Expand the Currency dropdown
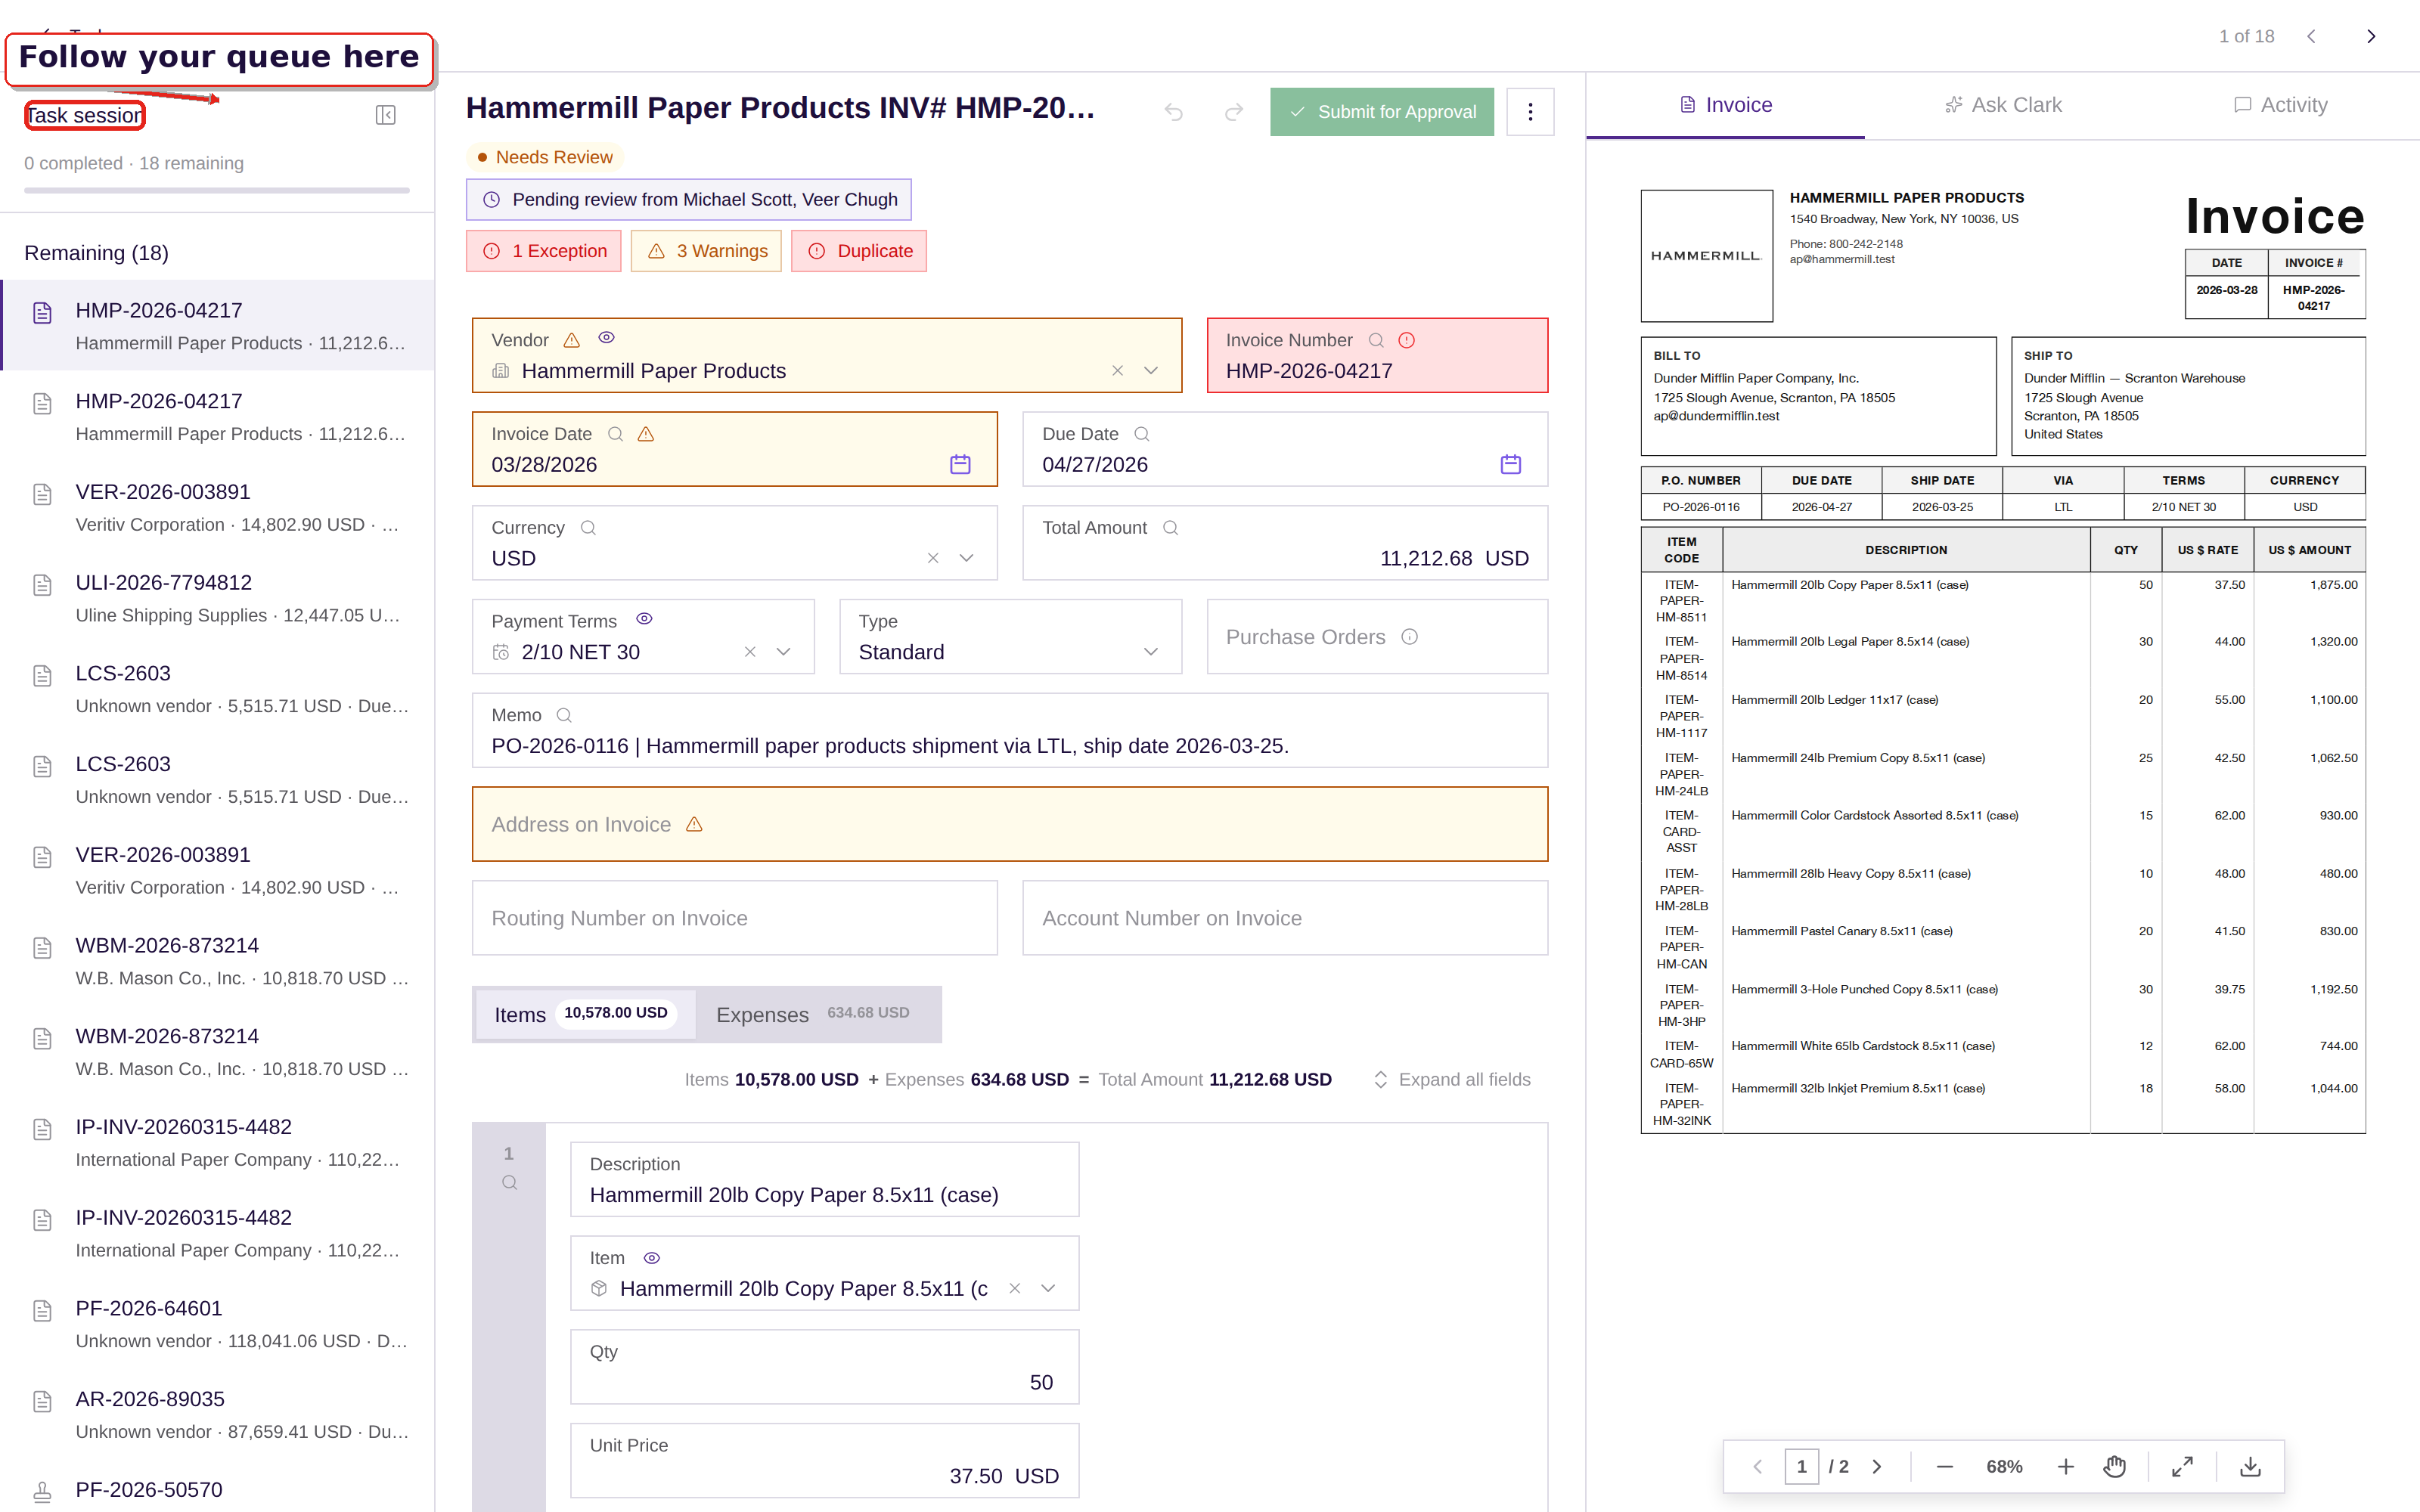 click(x=967, y=558)
